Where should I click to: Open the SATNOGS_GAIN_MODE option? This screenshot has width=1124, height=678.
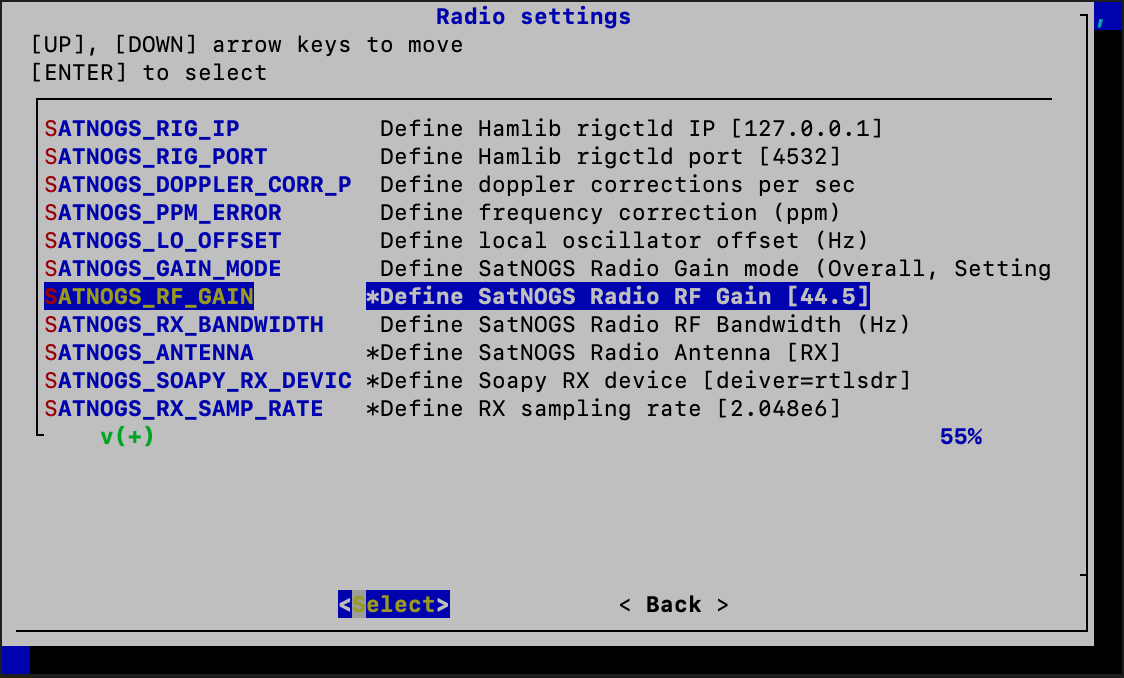point(163,268)
